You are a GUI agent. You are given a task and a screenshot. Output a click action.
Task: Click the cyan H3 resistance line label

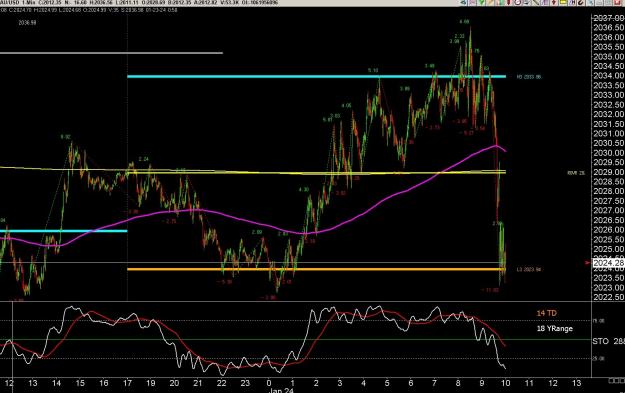(x=529, y=77)
